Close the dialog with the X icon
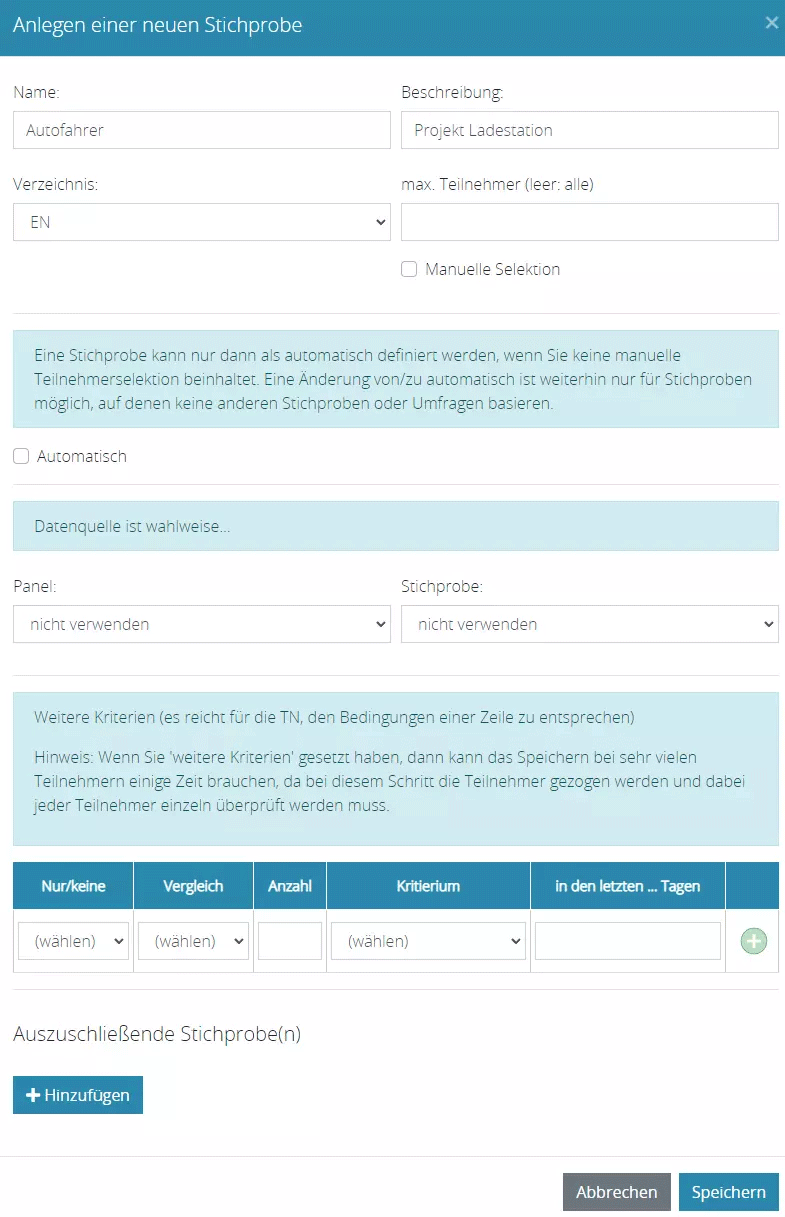785x1217 pixels. (x=771, y=23)
